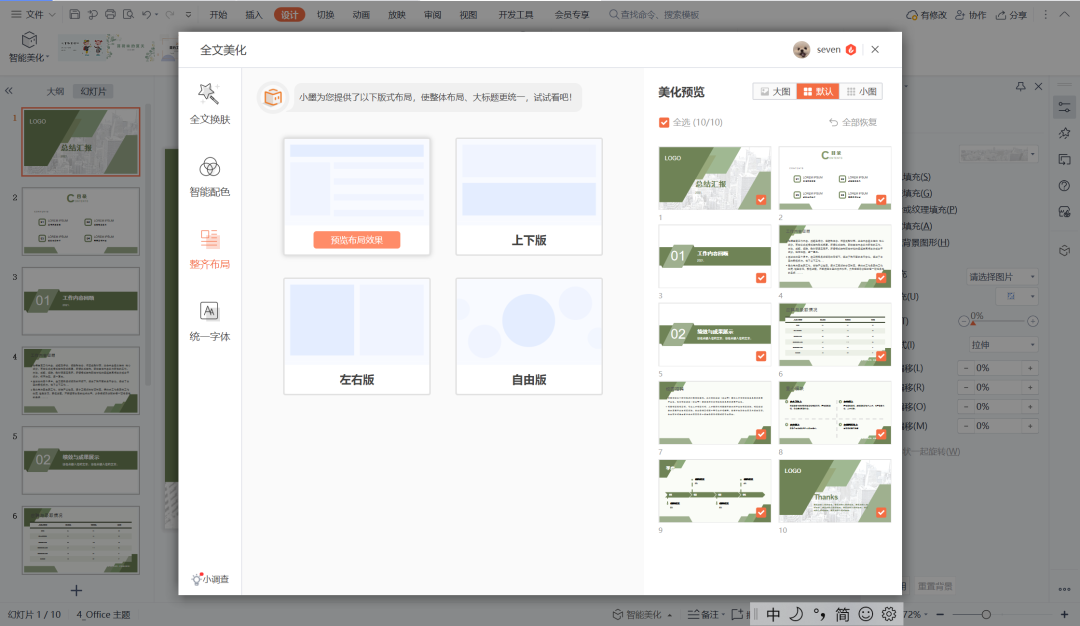Open the 大纲 outline tab

(x=56, y=91)
